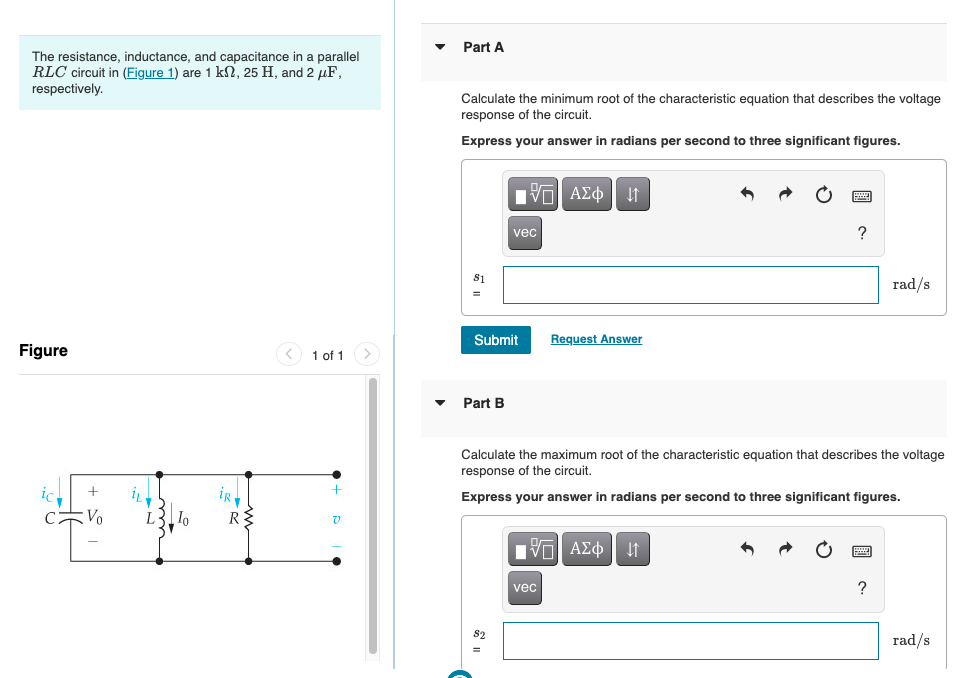
Task: Click Request Answer for Part A
Action: point(595,340)
